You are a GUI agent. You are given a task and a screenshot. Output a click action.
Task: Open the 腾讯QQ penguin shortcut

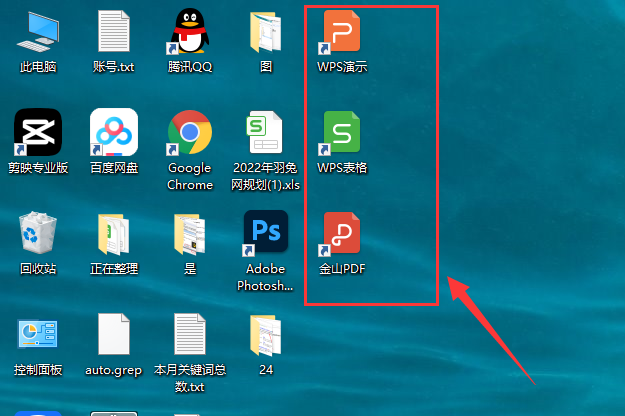189,31
